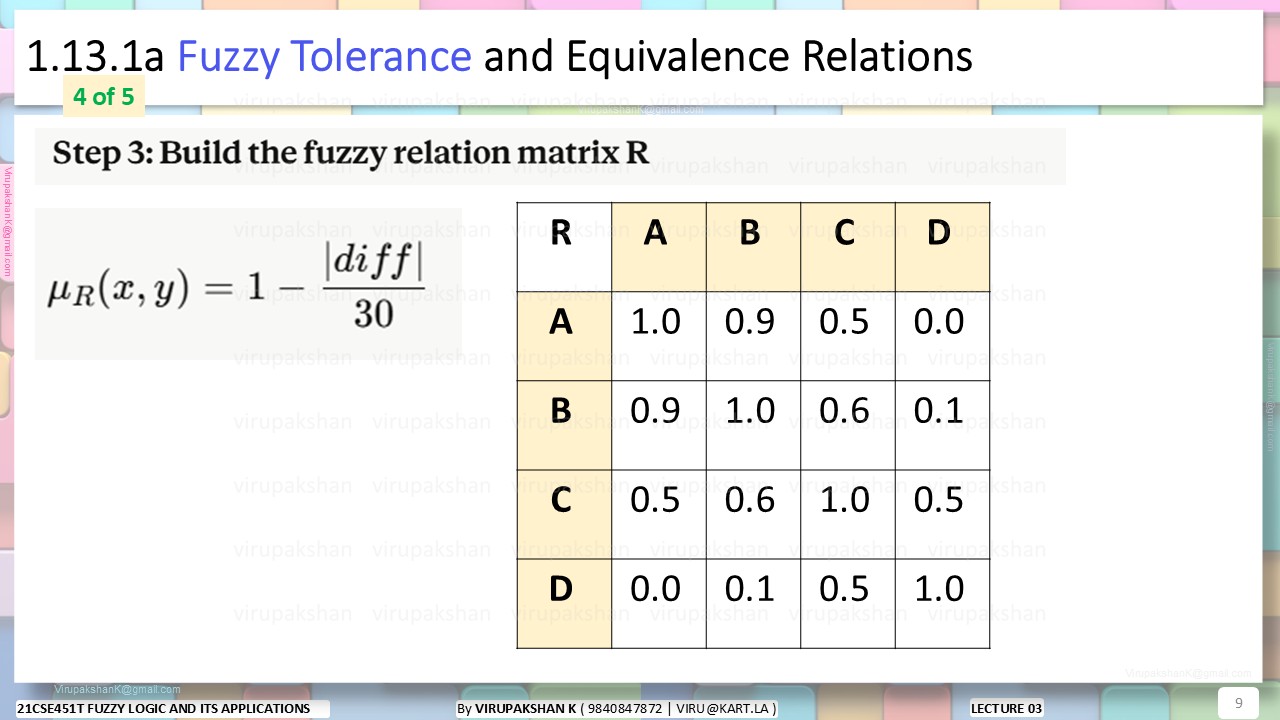Click cell row A column A value 1.0
Image resolution: width=1280 pixels, height=720 pixels.
[x=659, y=336]
